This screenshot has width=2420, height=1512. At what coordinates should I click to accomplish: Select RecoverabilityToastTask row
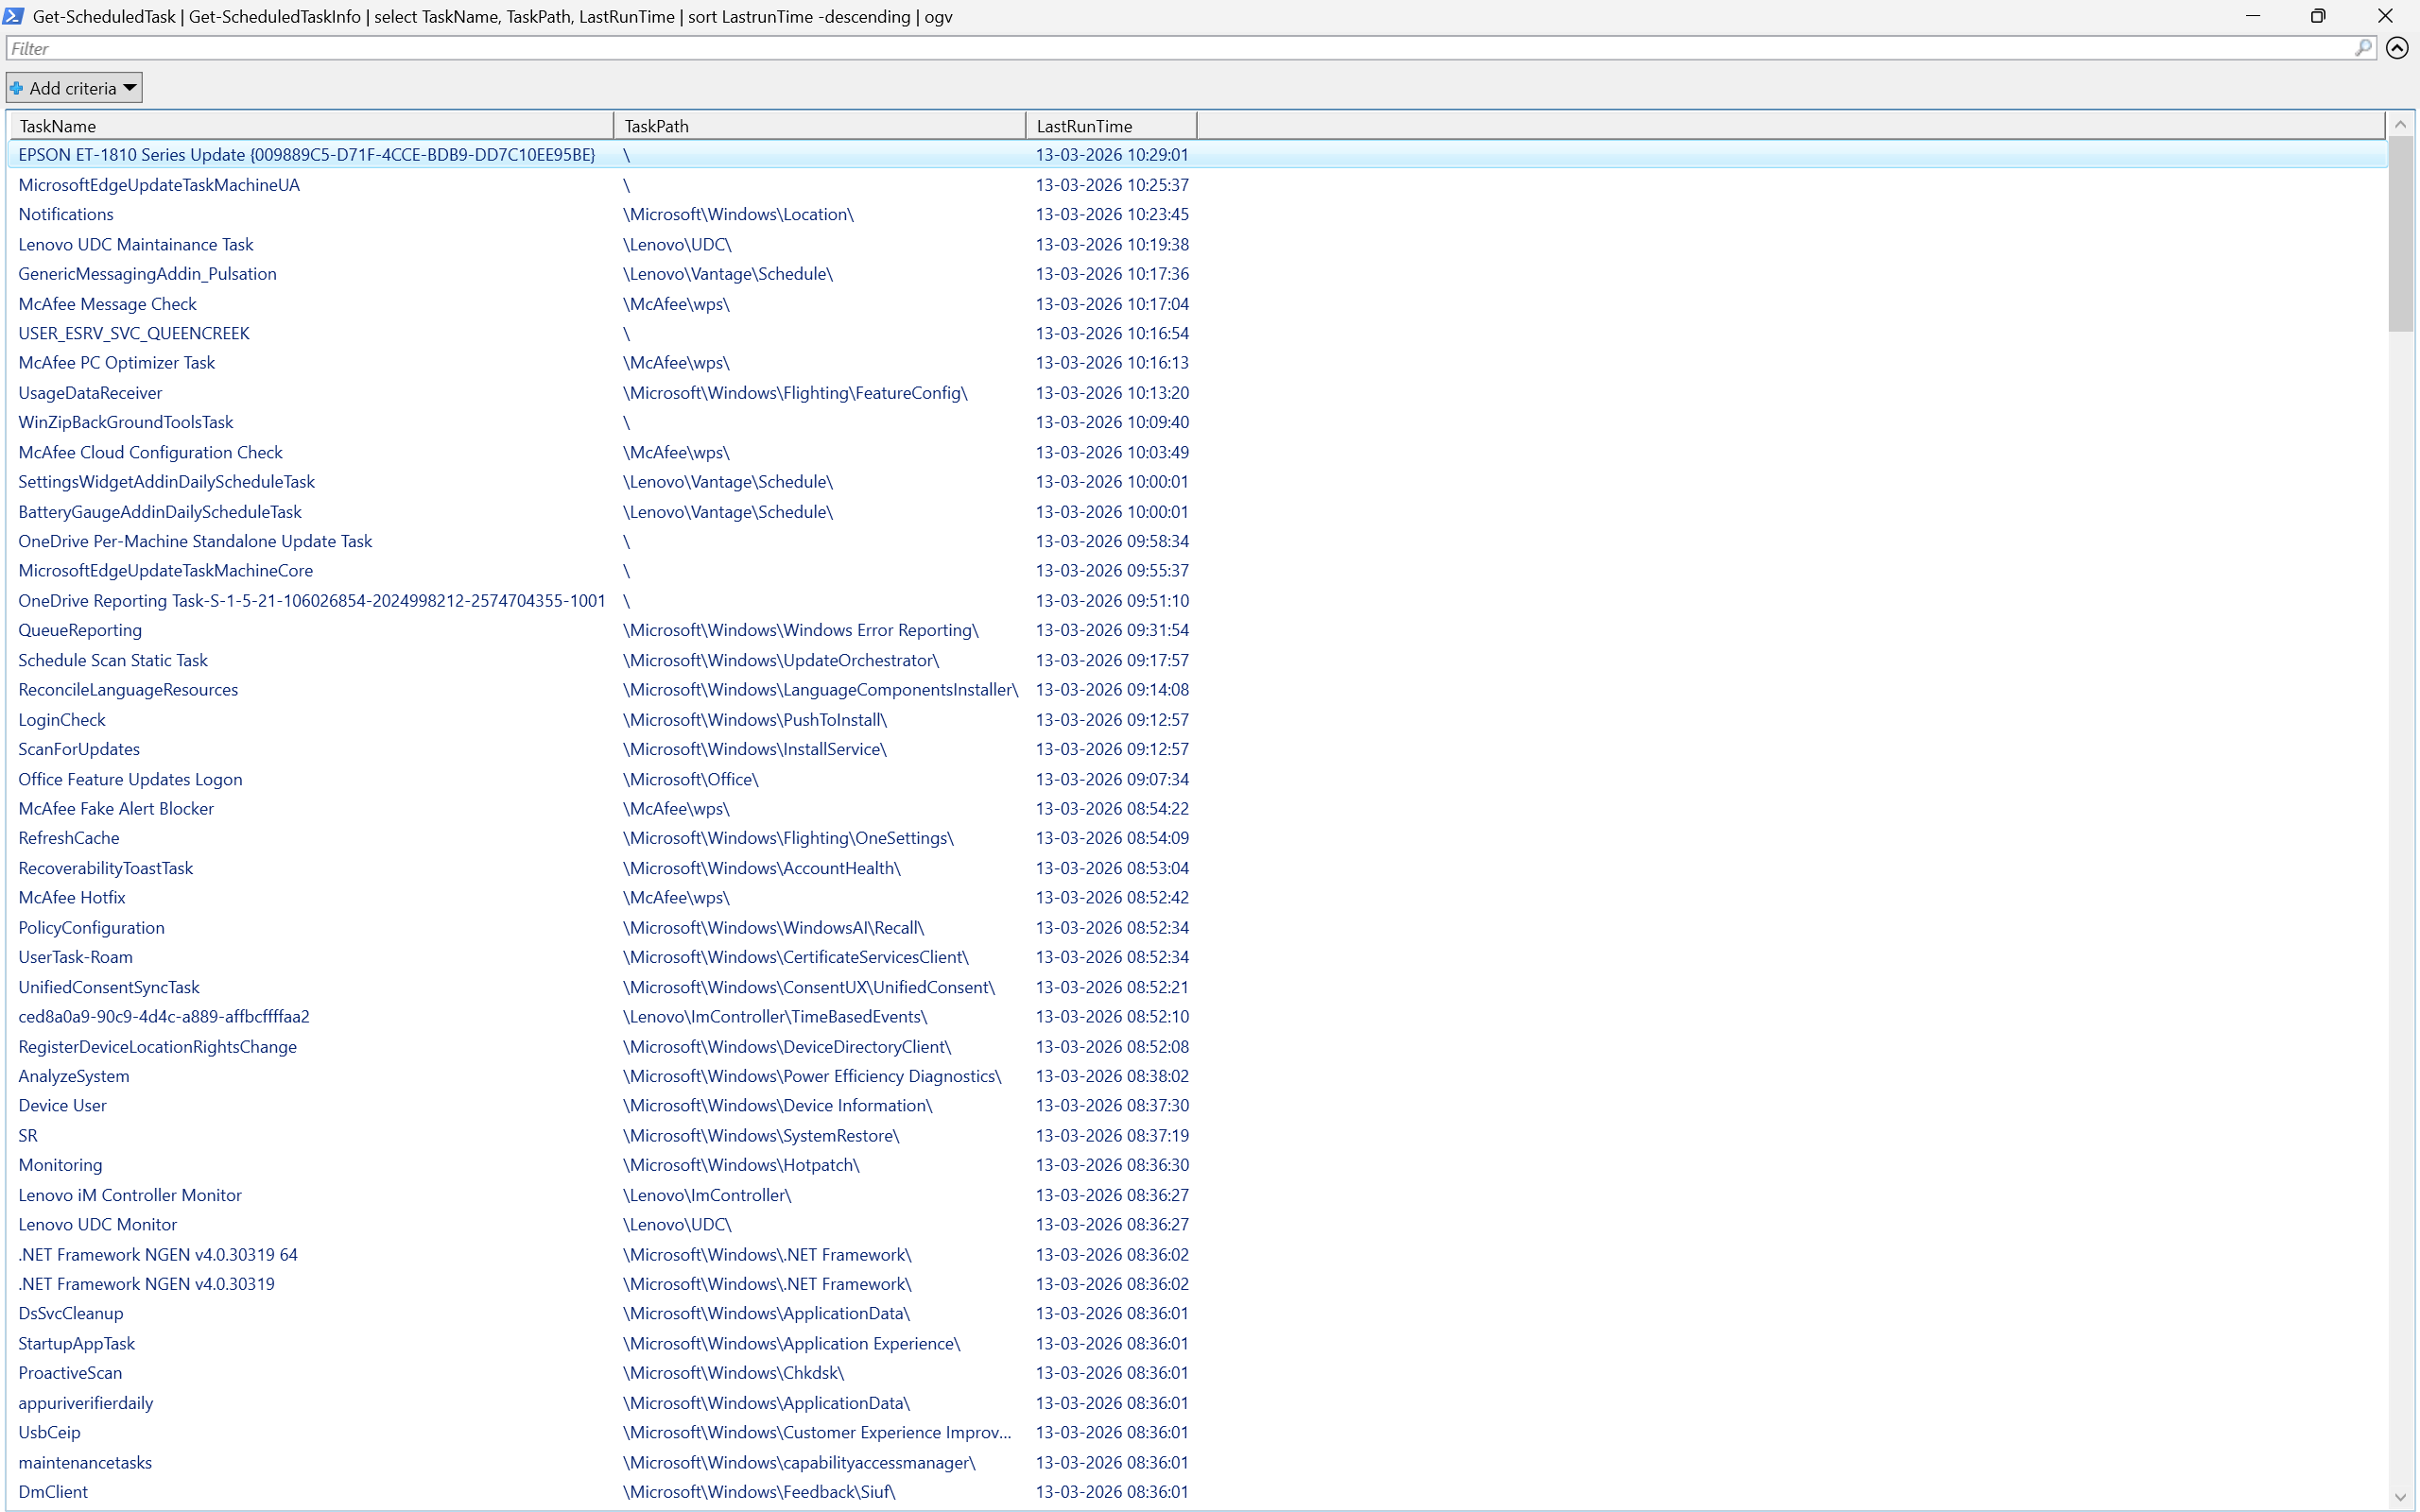pos(1198,868)
